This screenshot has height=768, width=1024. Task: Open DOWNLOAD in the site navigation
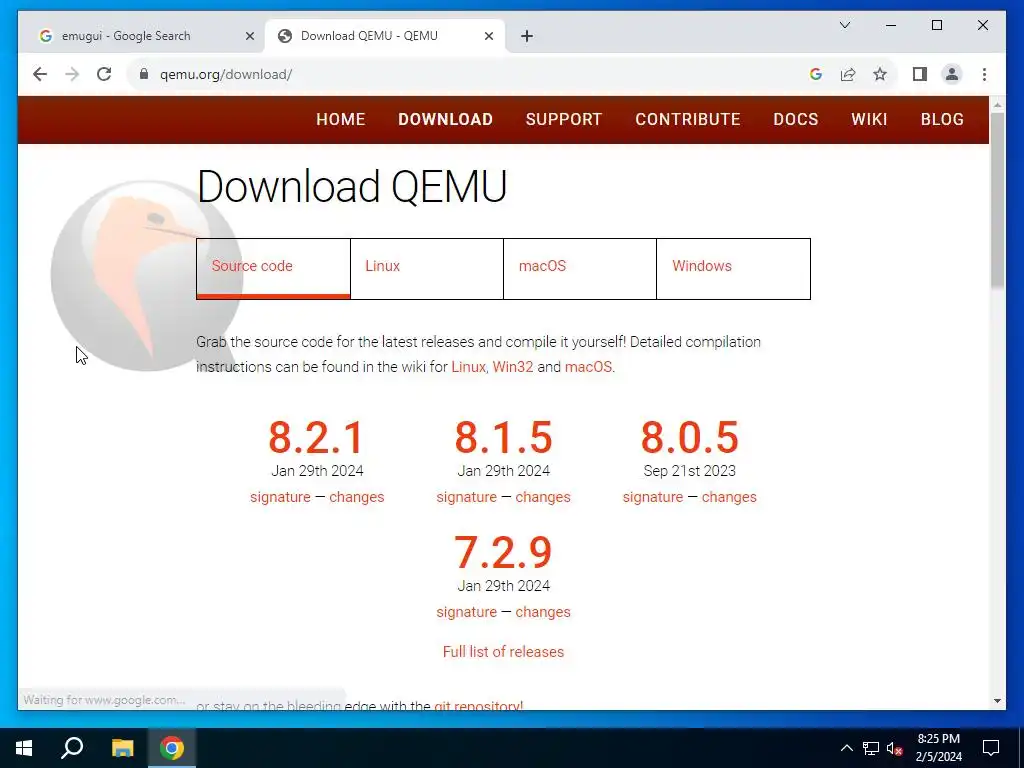[x=445, y=120]
